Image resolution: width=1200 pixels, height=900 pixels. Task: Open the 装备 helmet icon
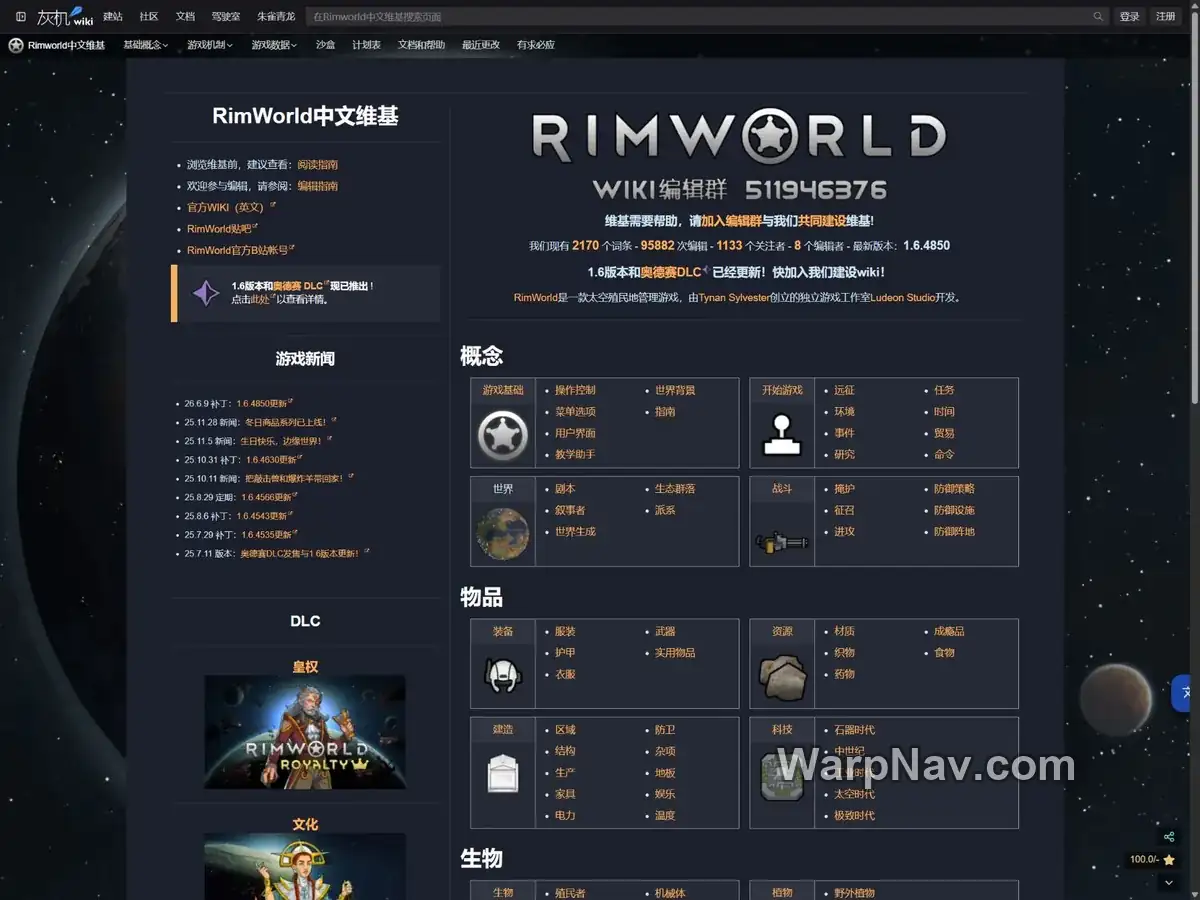(x=503, y=674)
